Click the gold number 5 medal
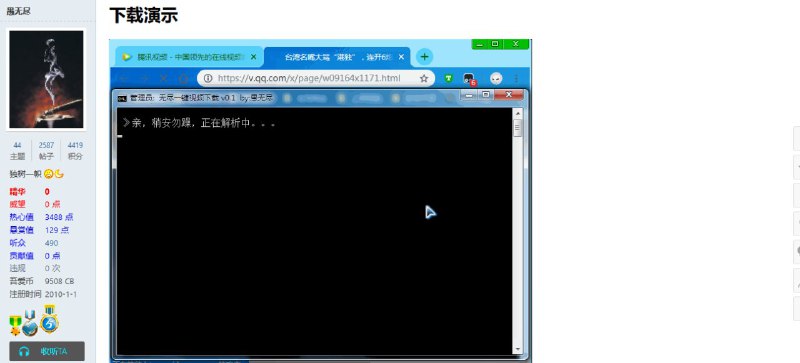 pos(49,320)
